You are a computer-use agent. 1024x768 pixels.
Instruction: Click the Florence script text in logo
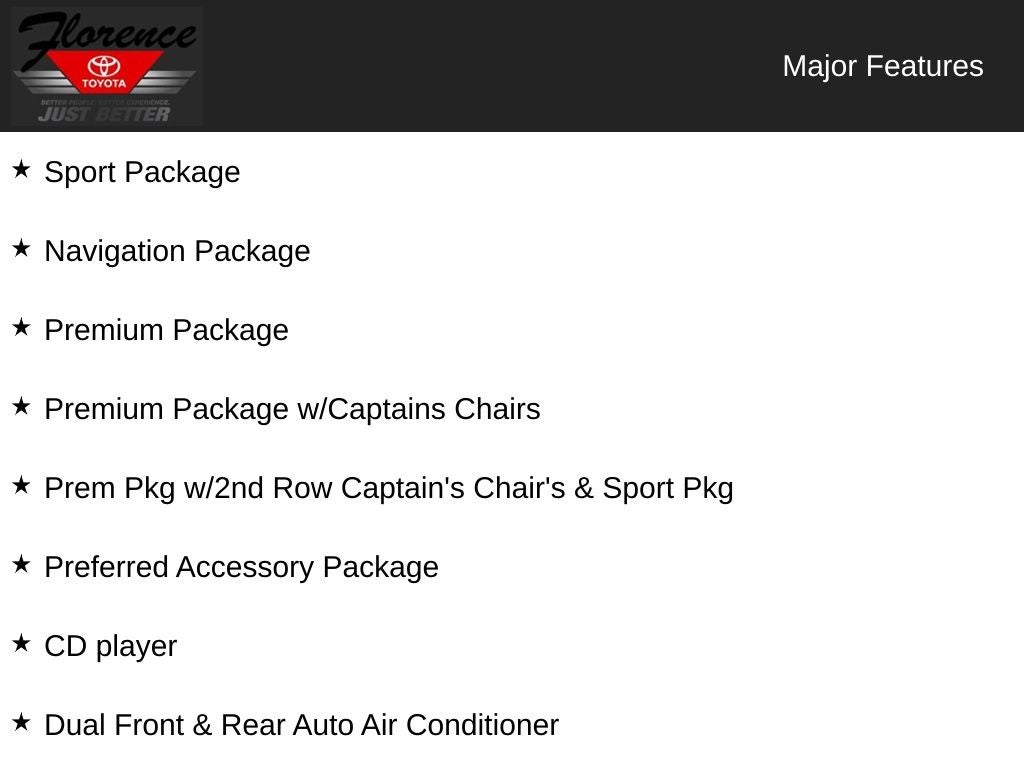[105, 34]
